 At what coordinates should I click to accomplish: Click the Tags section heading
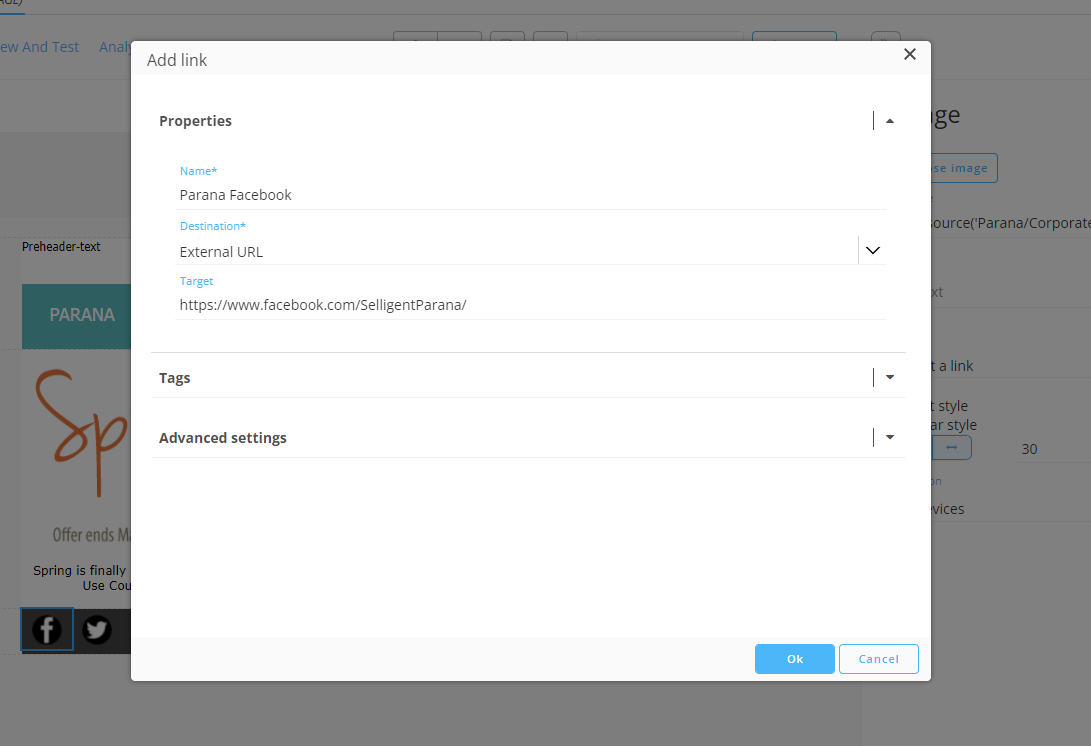coord(175,378)
